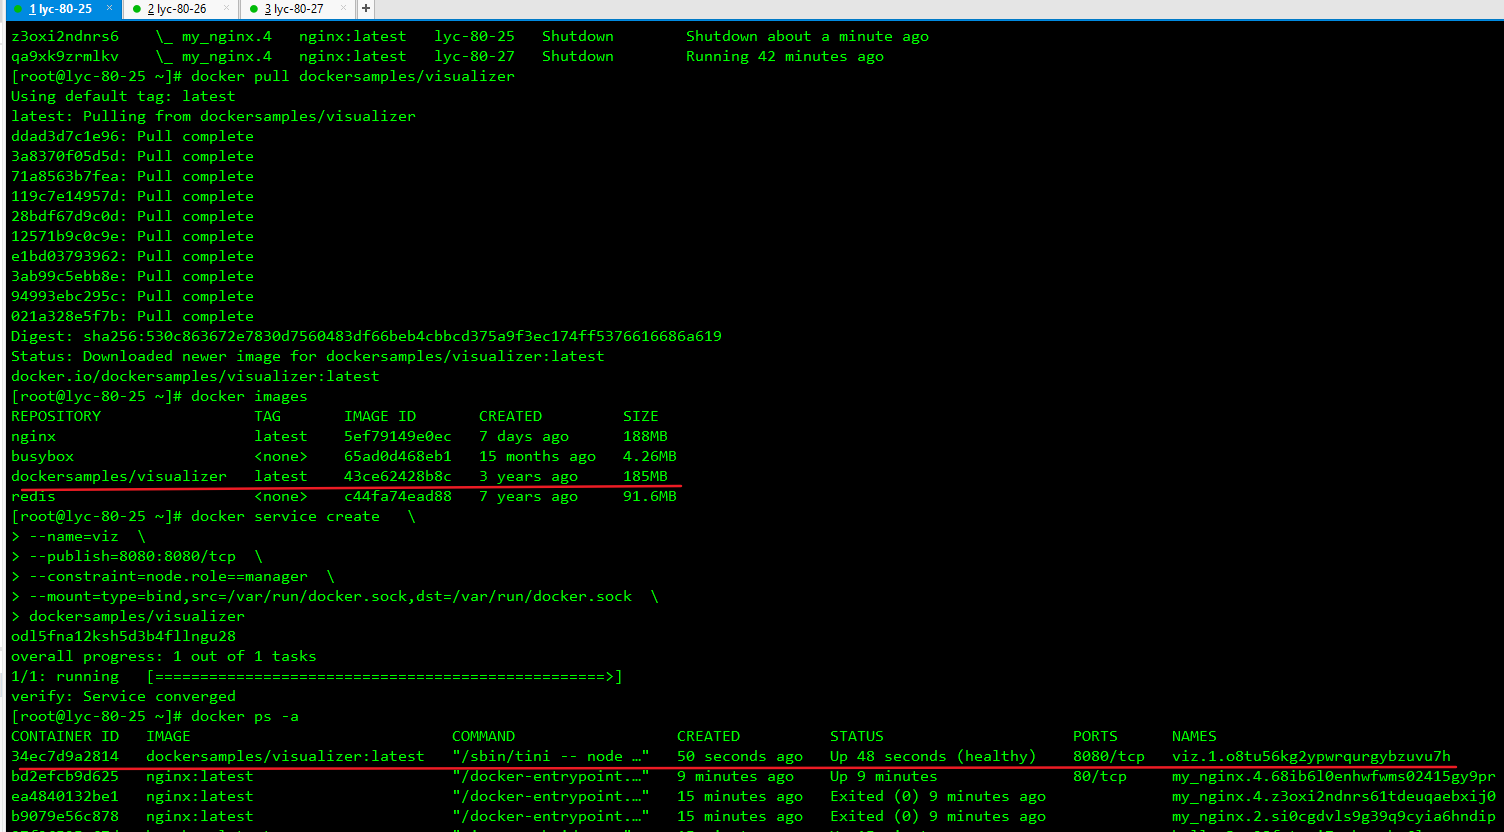Click the 'docker pull dockersamples/visualizer' command

tap(353, 76)
